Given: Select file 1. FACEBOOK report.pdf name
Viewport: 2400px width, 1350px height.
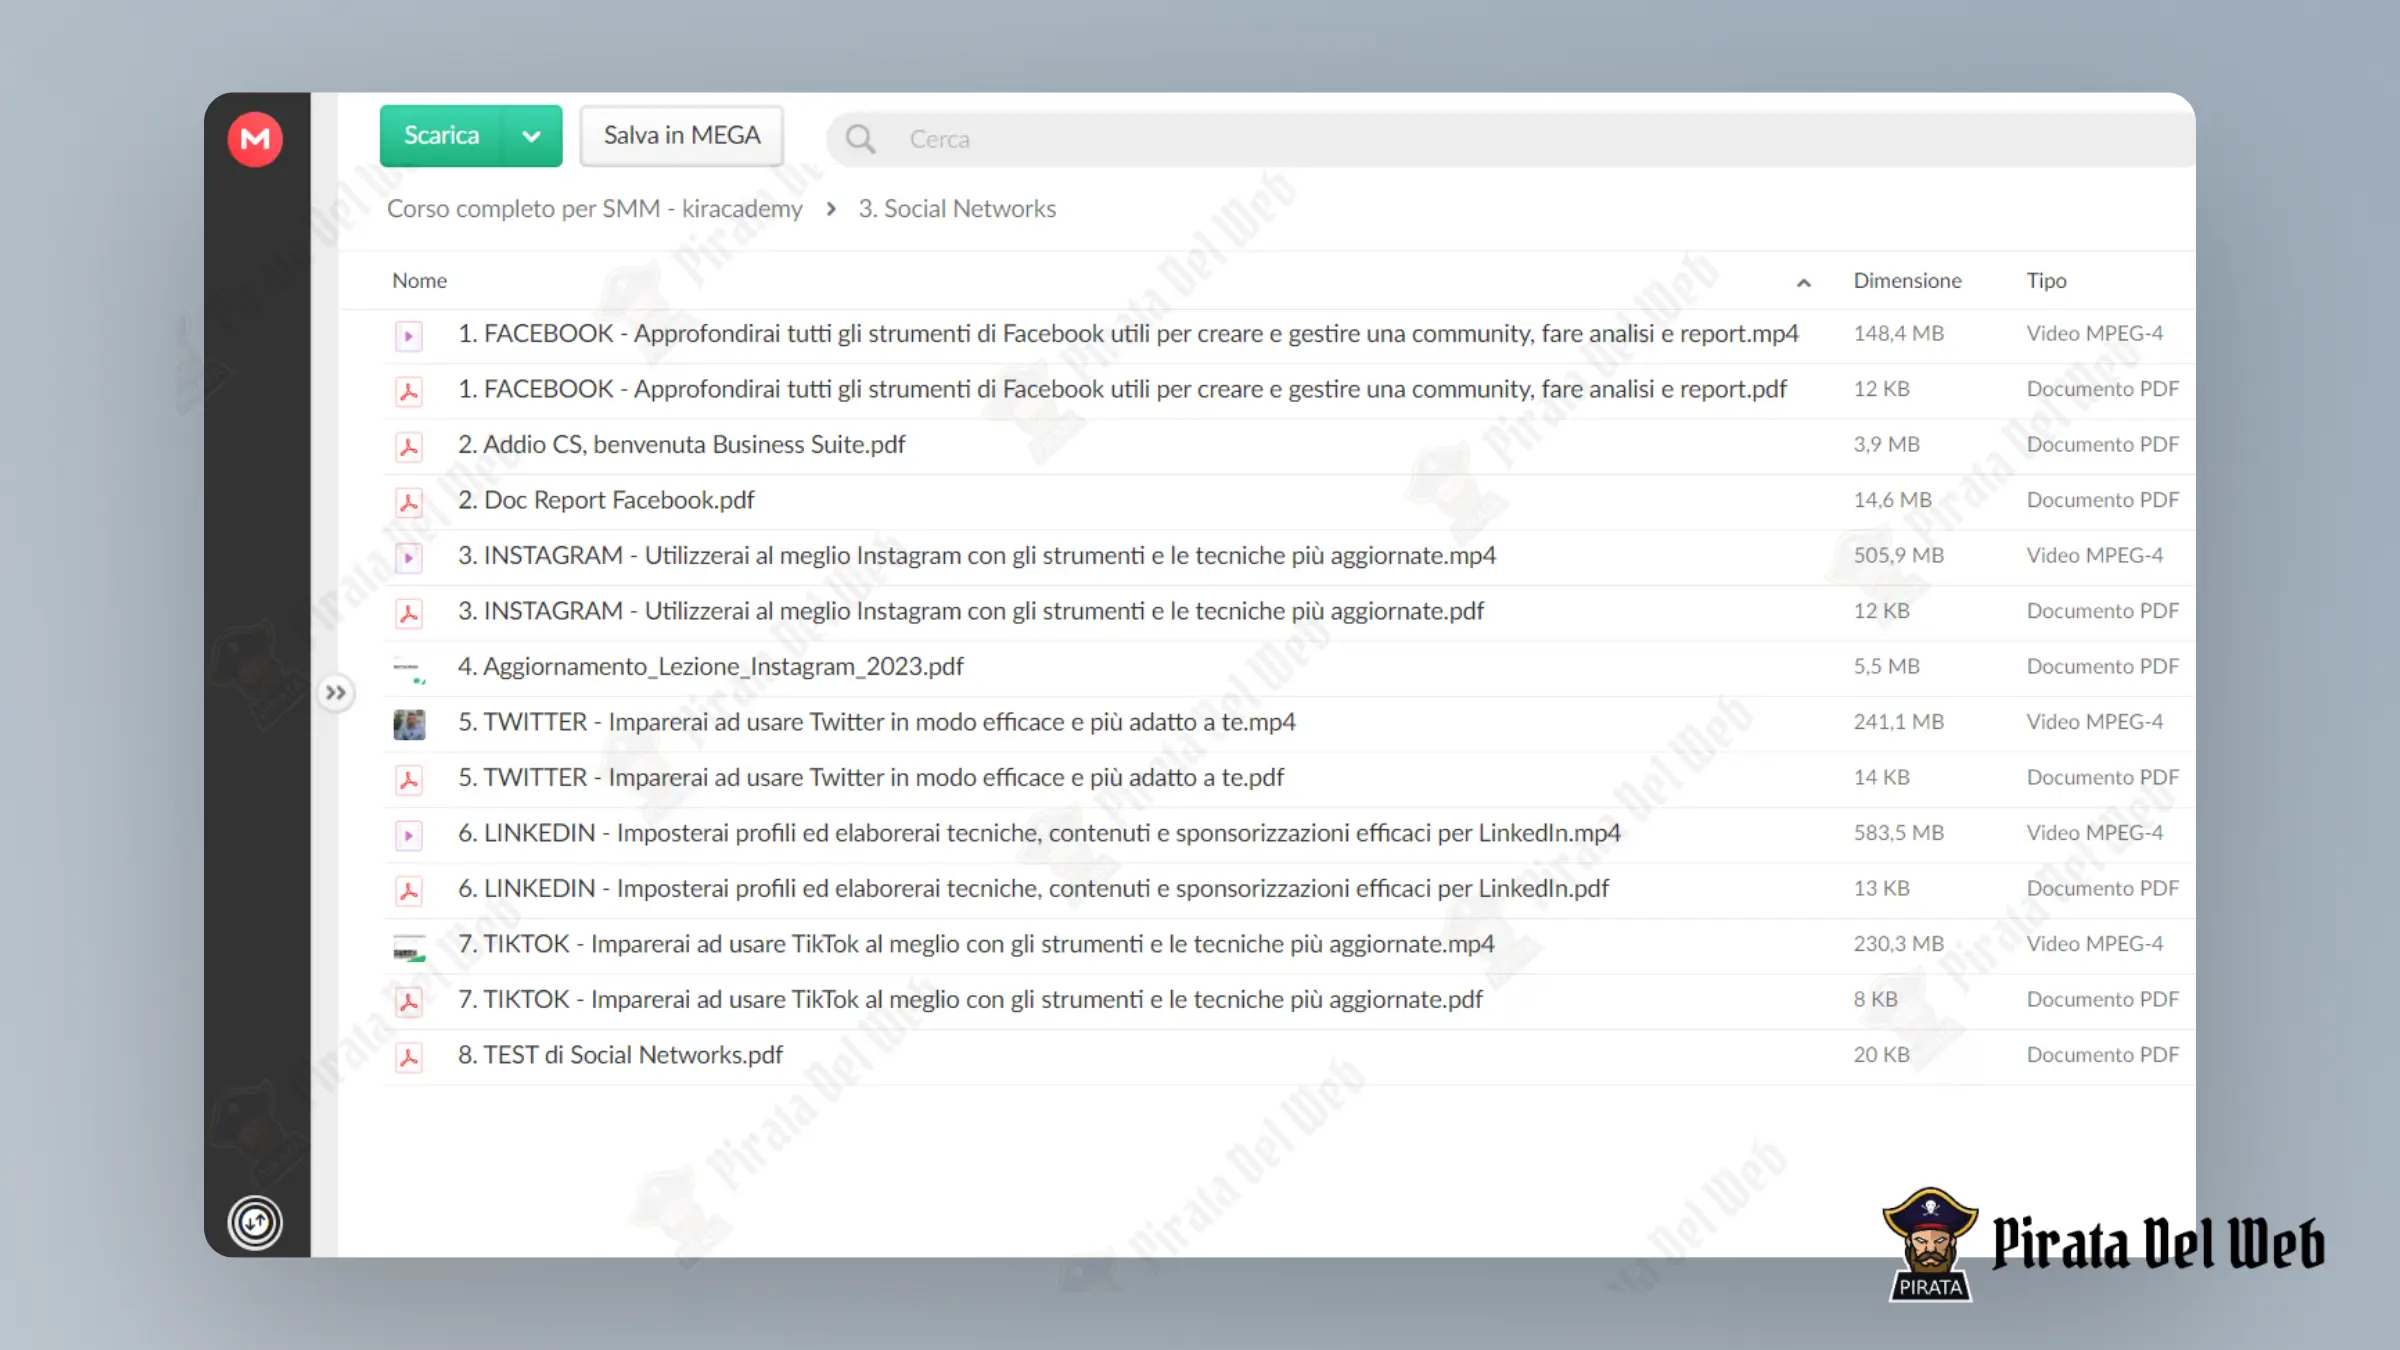Looking at the screenshot, I should (x=1122, y=389).
